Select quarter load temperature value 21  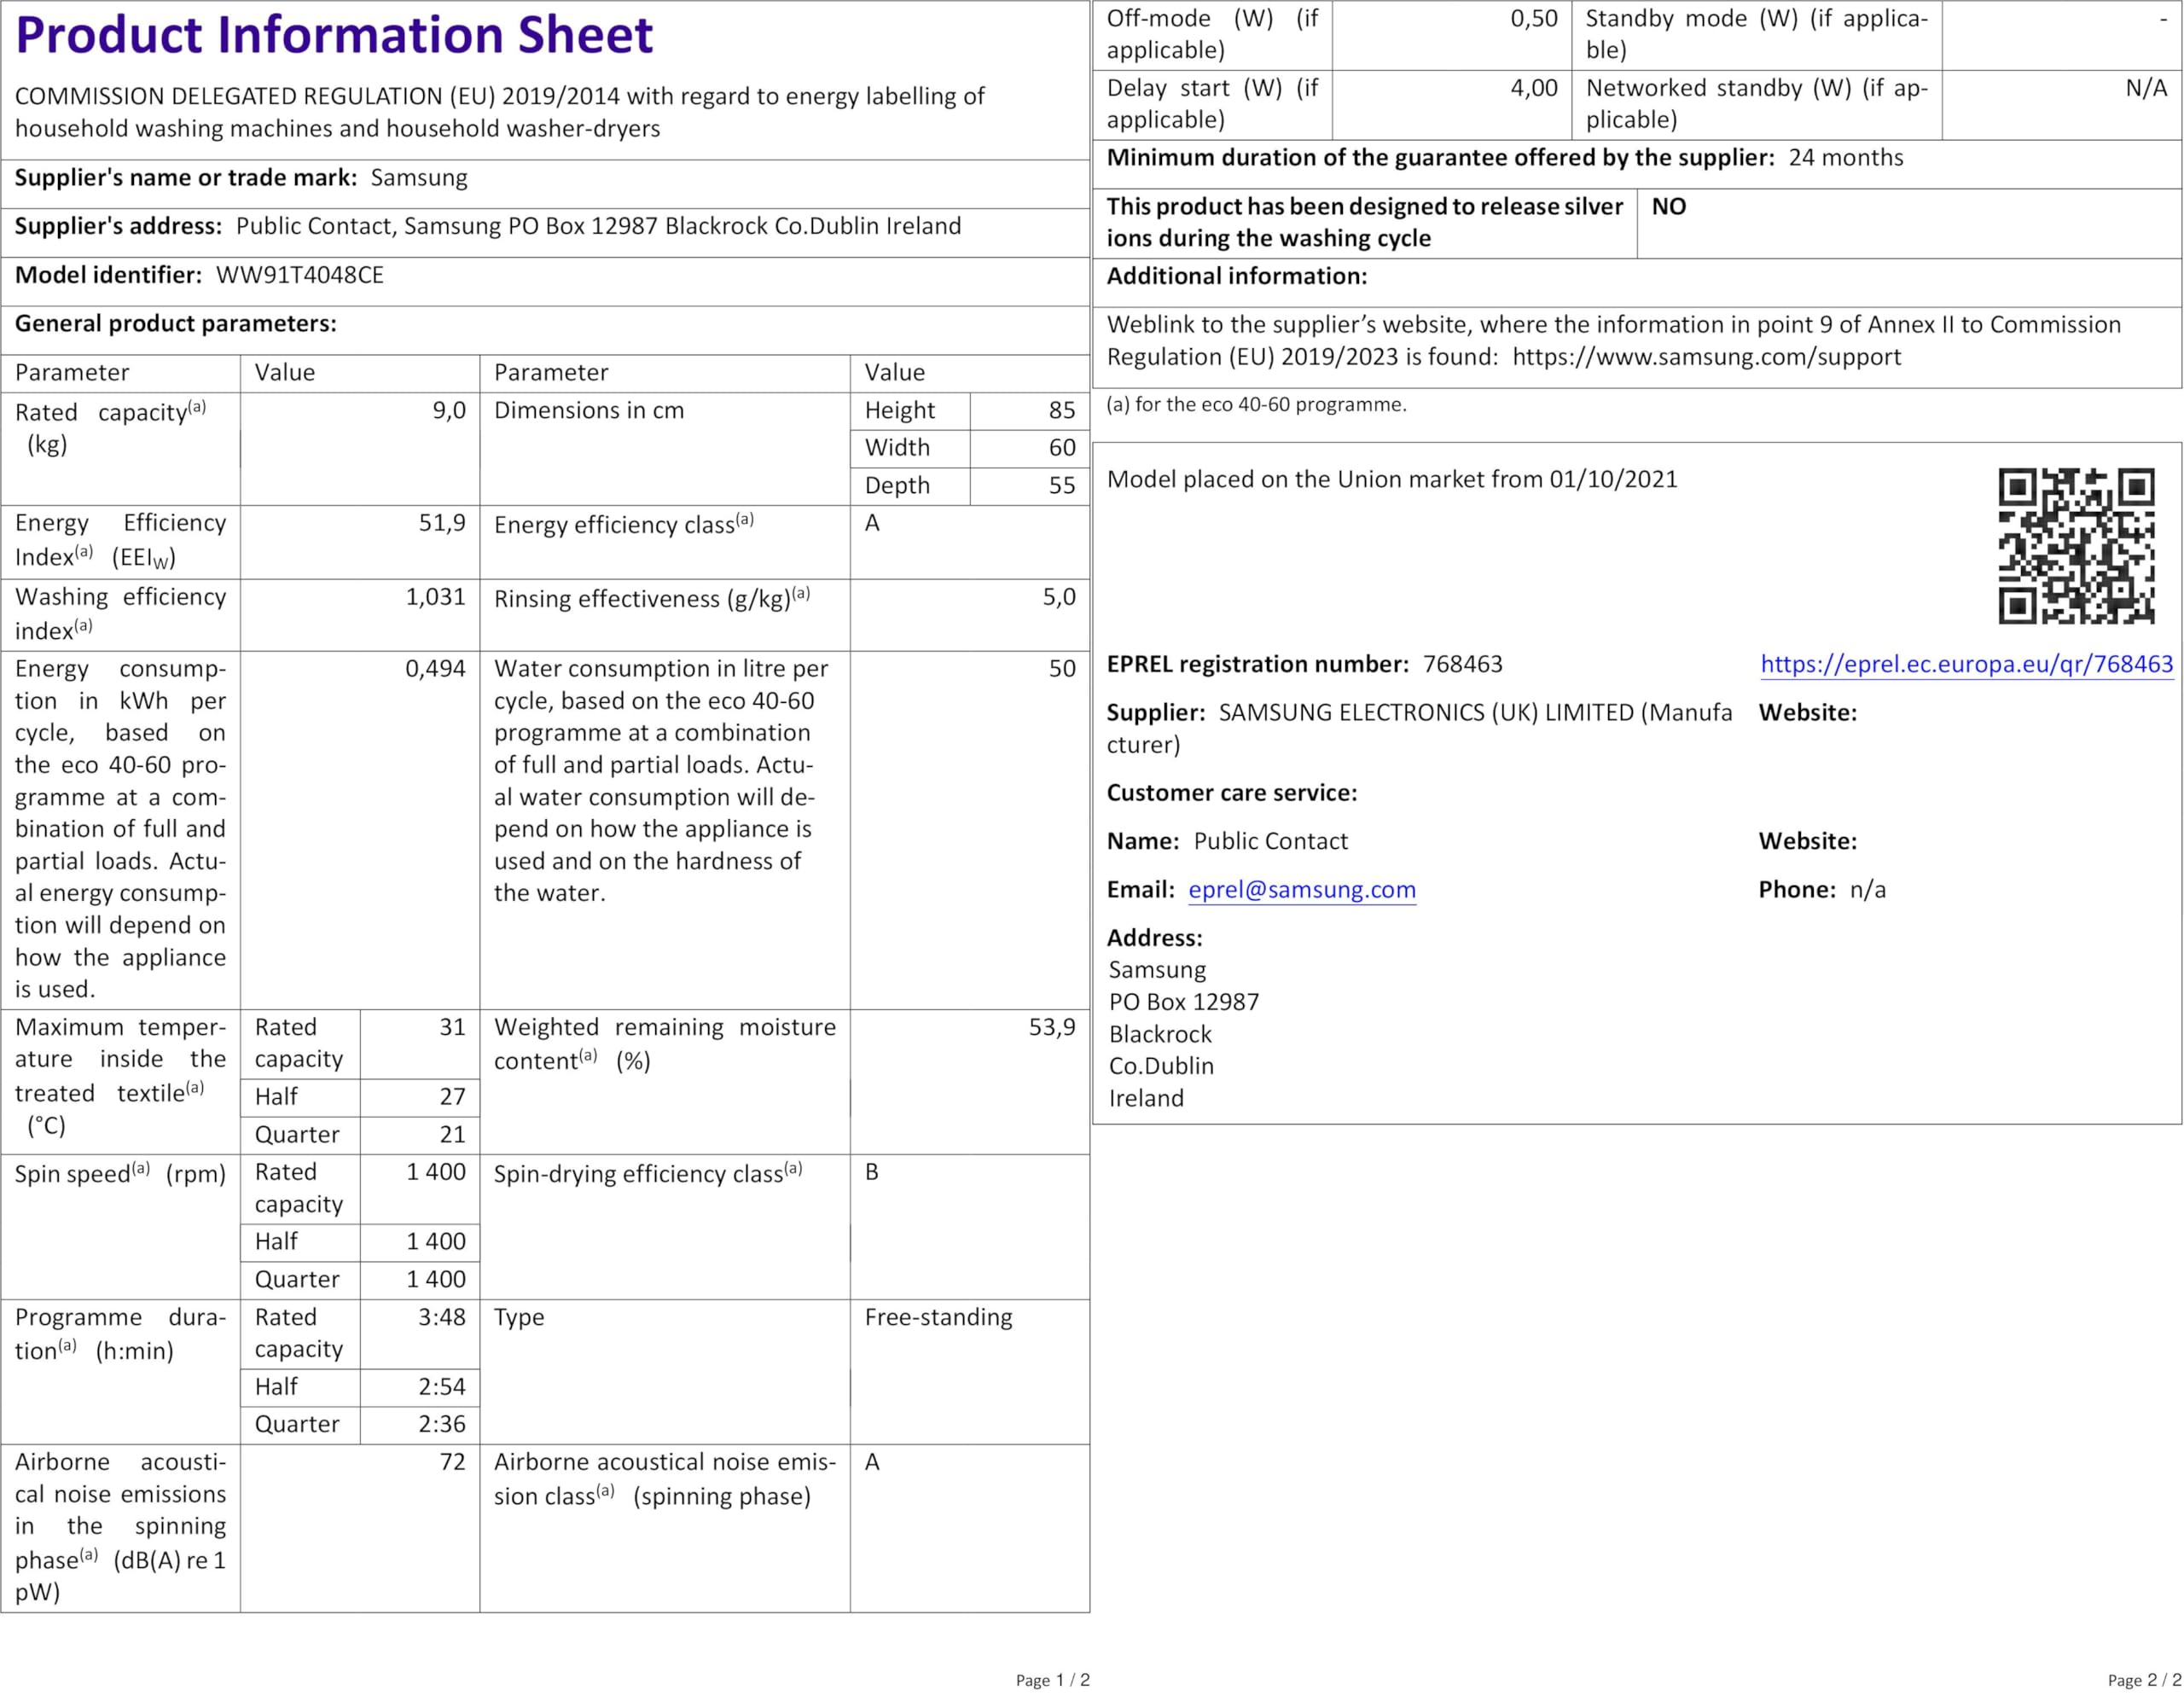click(453, 1135)
